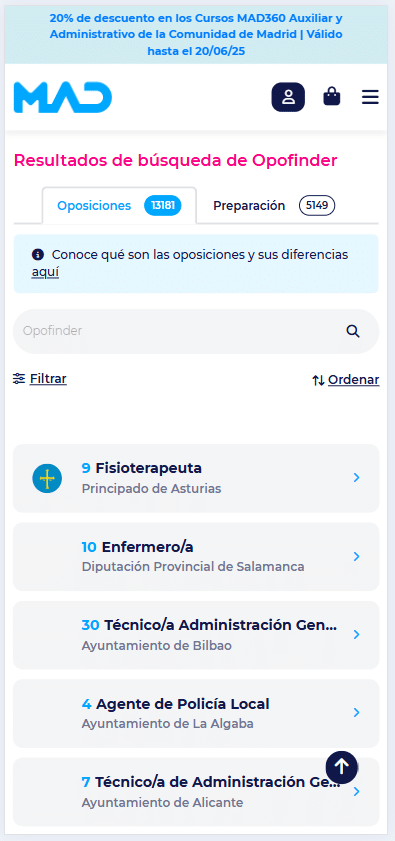Expand the Agente de Policía Local chevron
Image resolution: width=395 pixels, height=841 pixels.
tap(357, 712)
